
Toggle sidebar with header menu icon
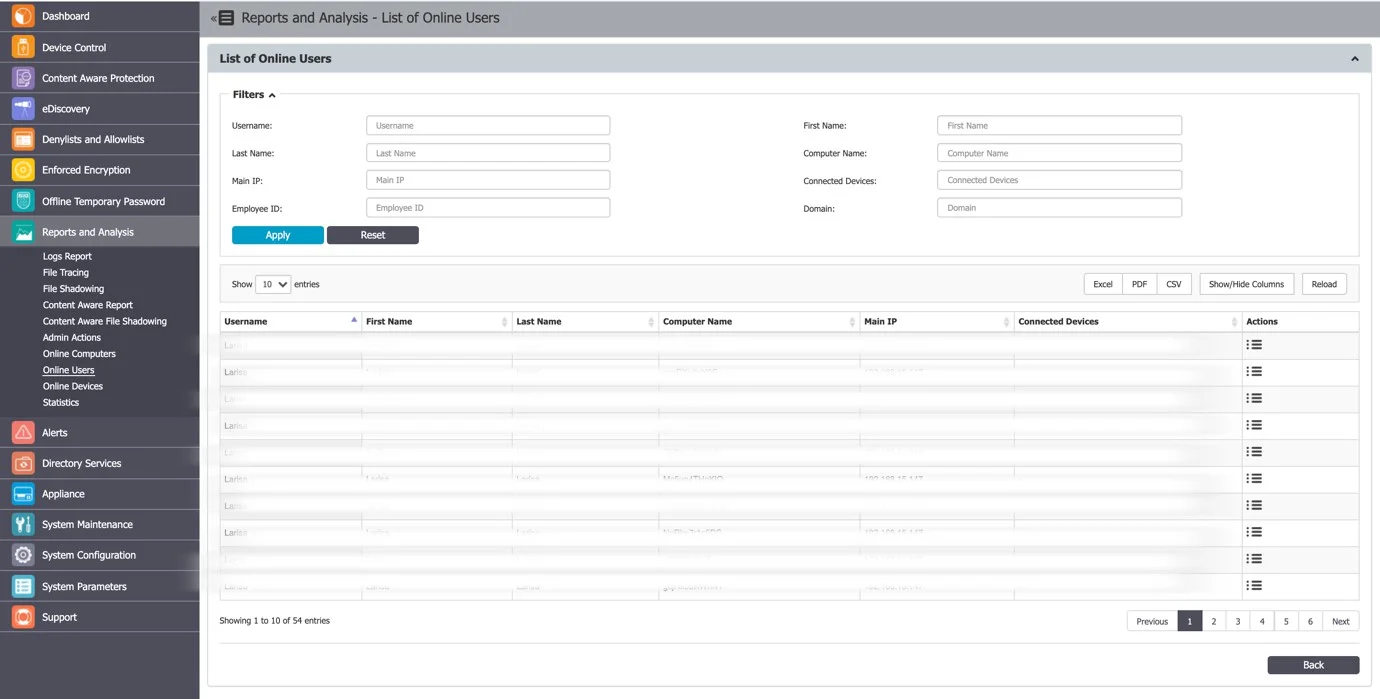tap(224, 18)
